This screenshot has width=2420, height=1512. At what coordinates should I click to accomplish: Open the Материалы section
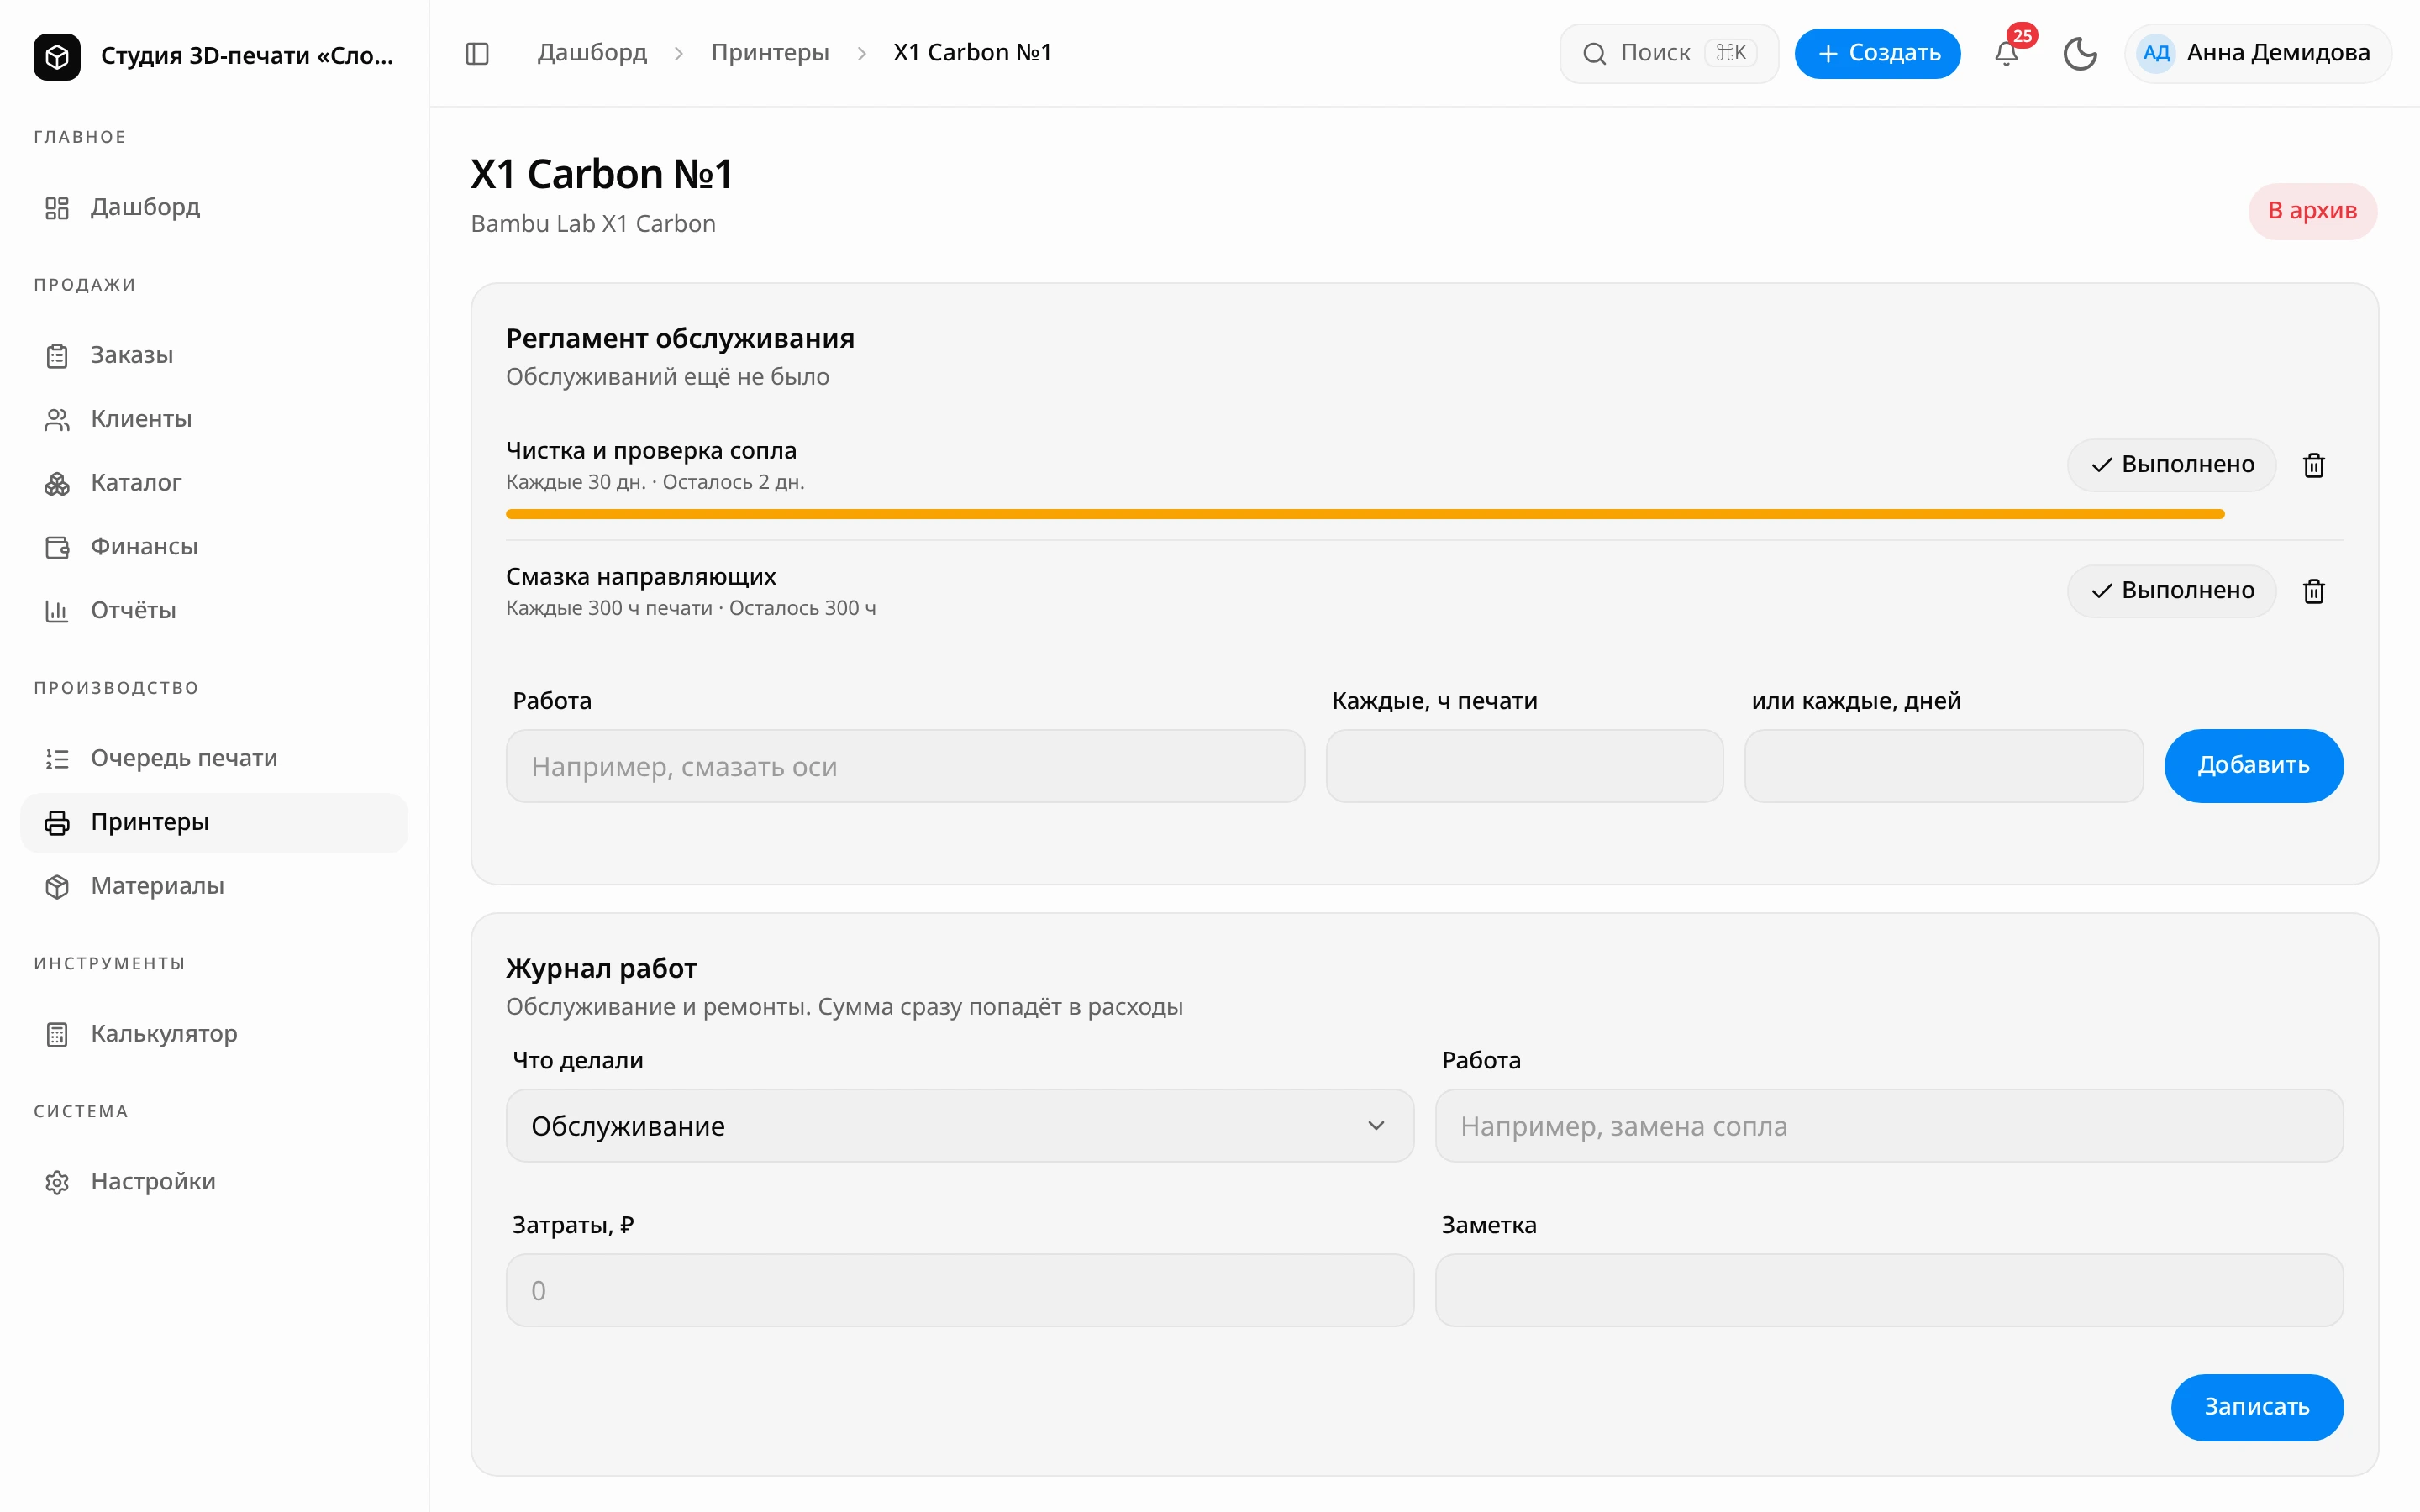coord(214,886)
